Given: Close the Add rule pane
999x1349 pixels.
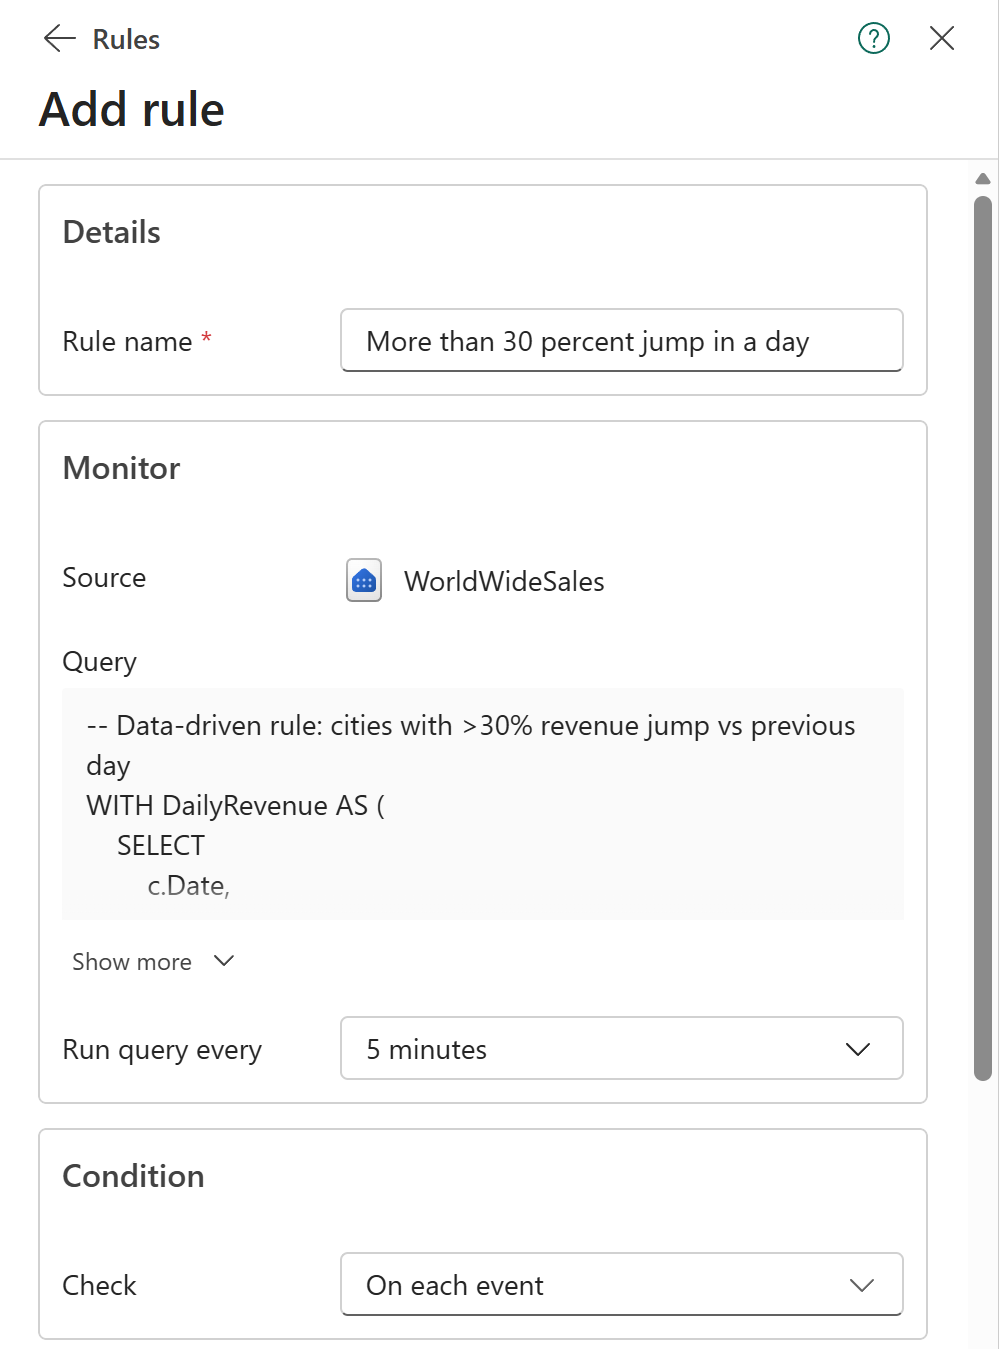Looking at the screenshot, I should [942, 39].
